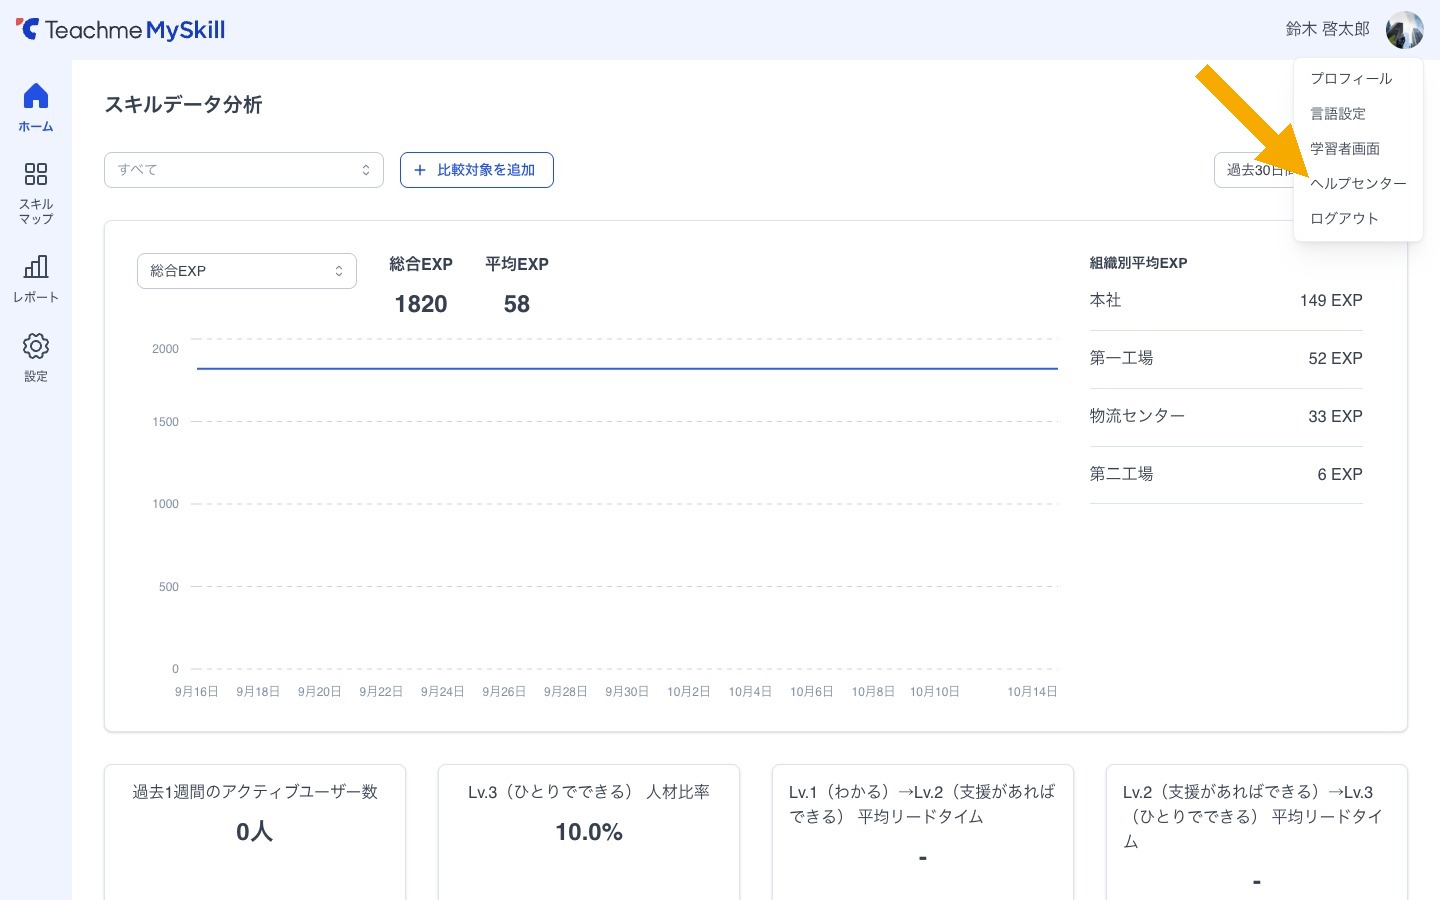Open the Reports (レポート) sidebar icon
Screen dimensions: 1440x900
pyautogui.click(x=36, y=278)
